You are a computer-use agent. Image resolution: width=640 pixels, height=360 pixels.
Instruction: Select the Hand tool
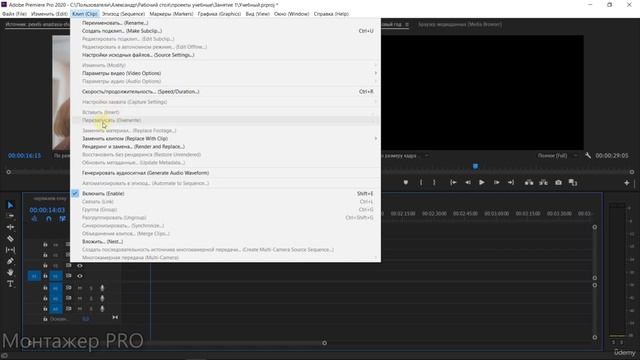(x=10, y=272)
